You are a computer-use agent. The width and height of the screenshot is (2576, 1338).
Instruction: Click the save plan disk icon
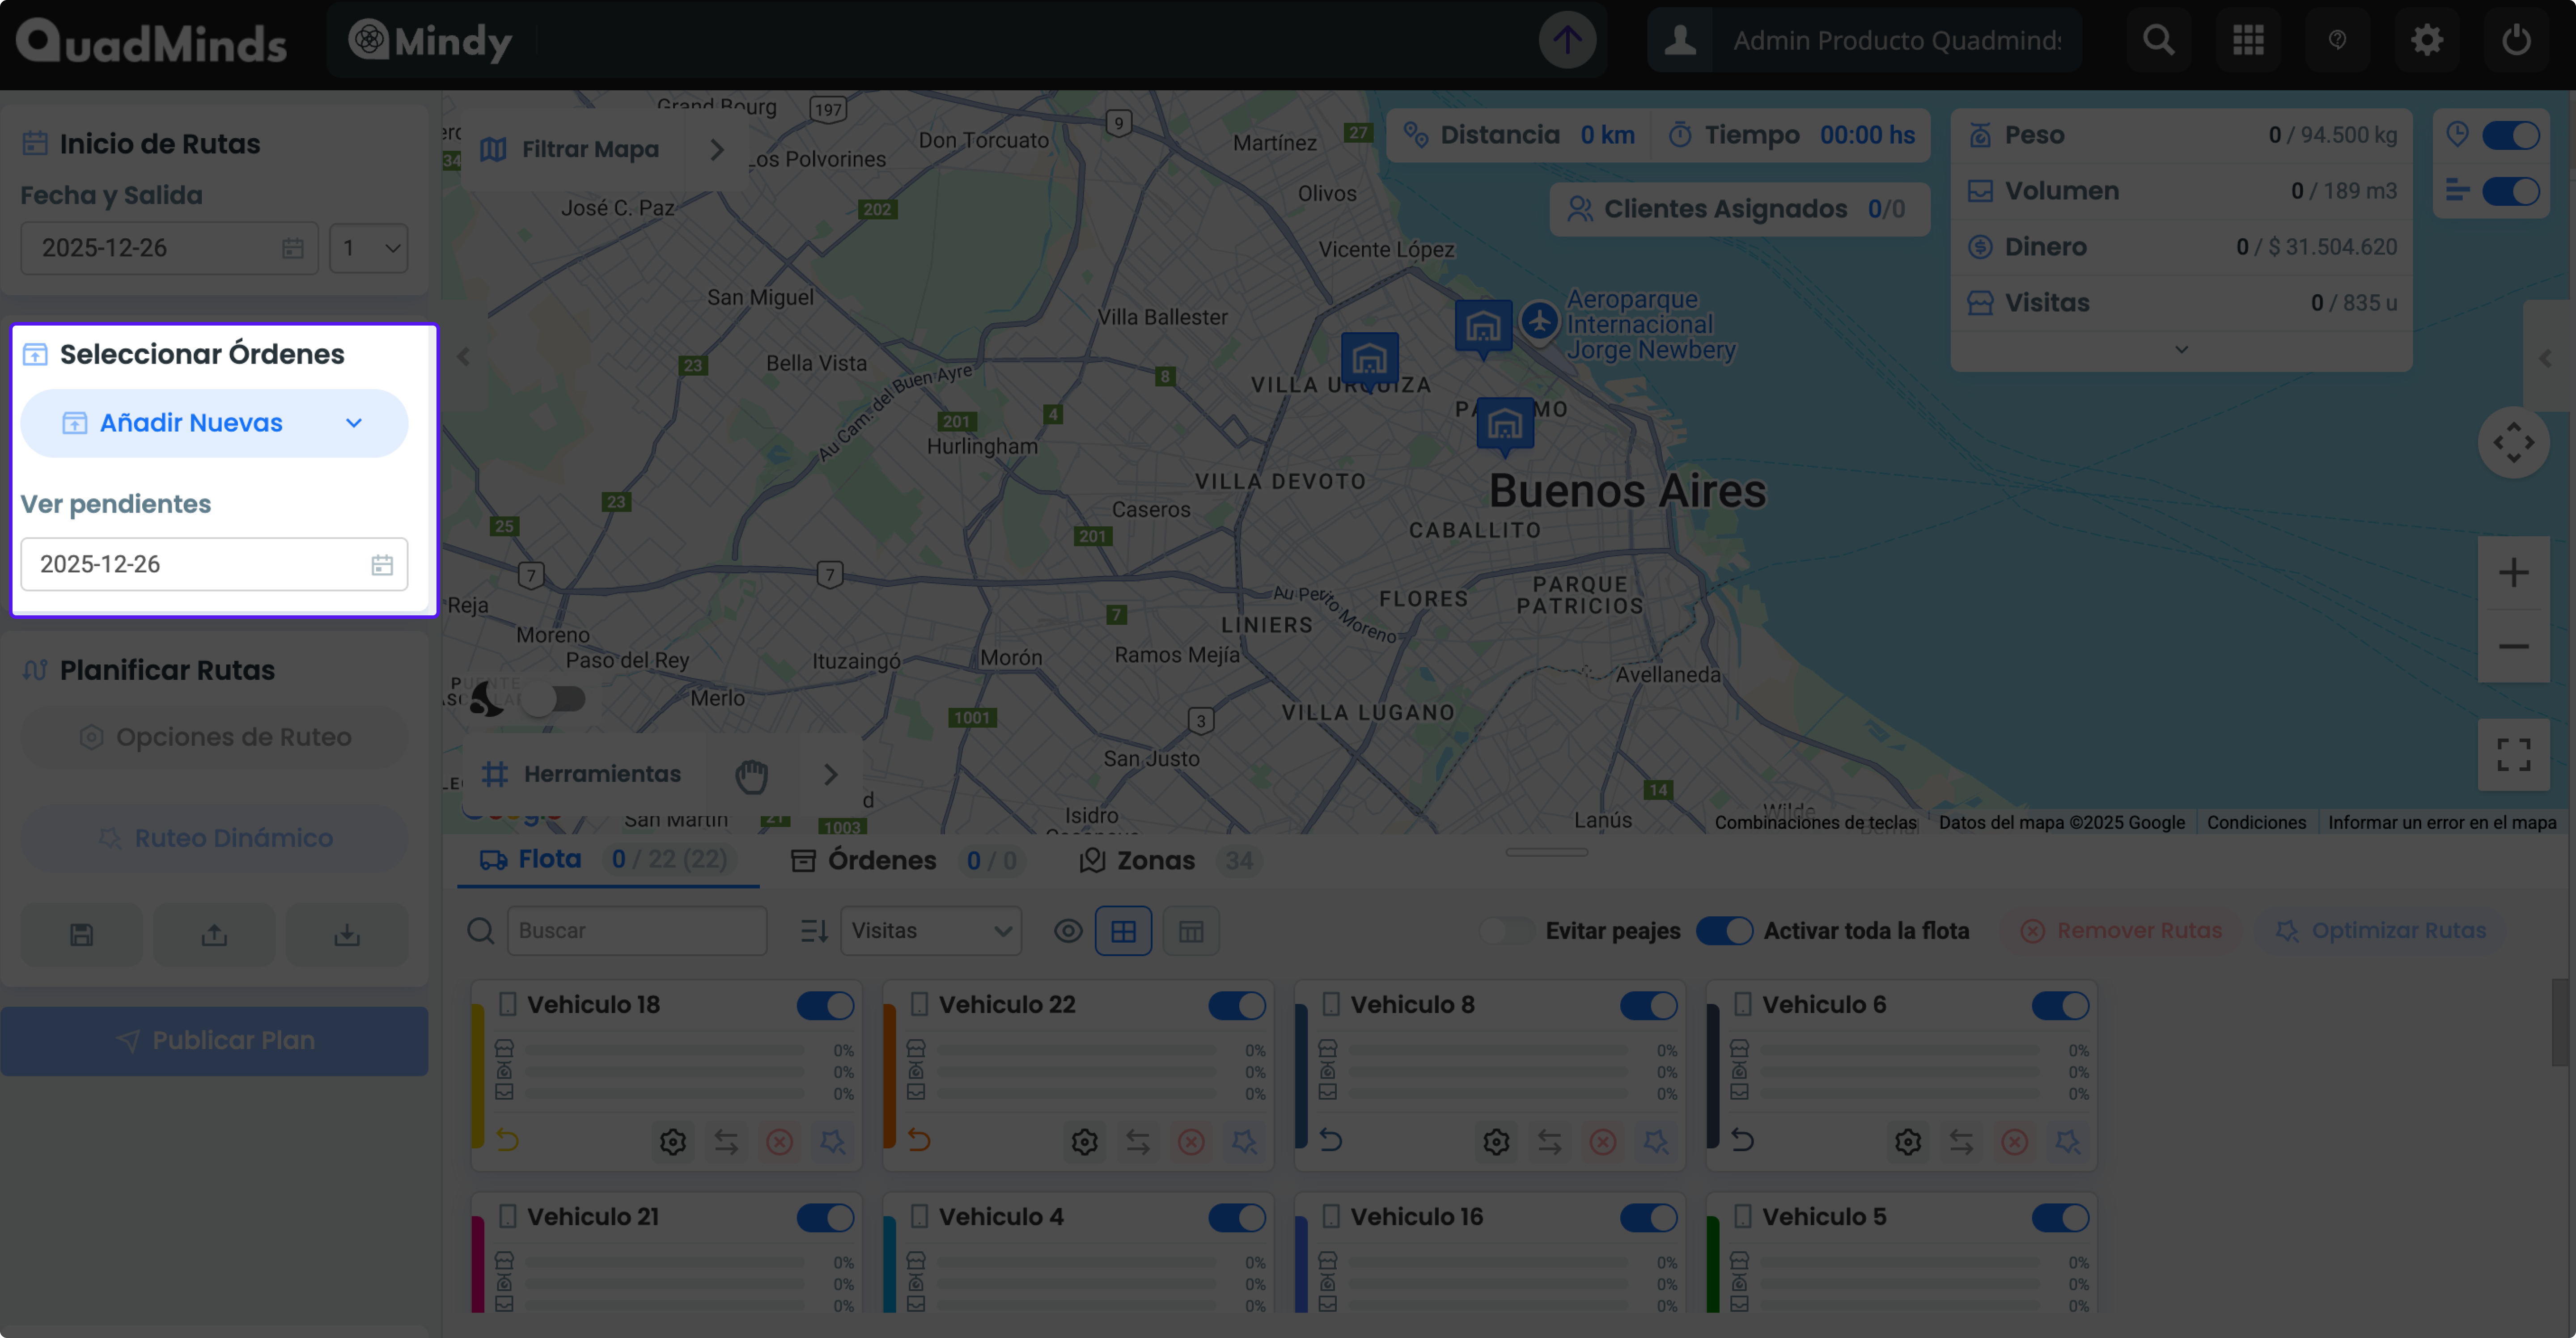(x=82, y=934)
